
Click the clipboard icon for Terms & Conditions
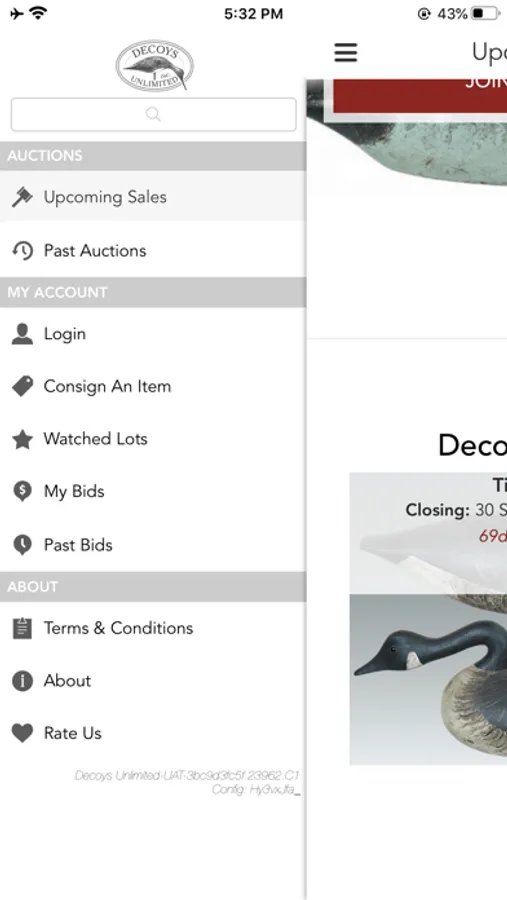click(22, 629)
